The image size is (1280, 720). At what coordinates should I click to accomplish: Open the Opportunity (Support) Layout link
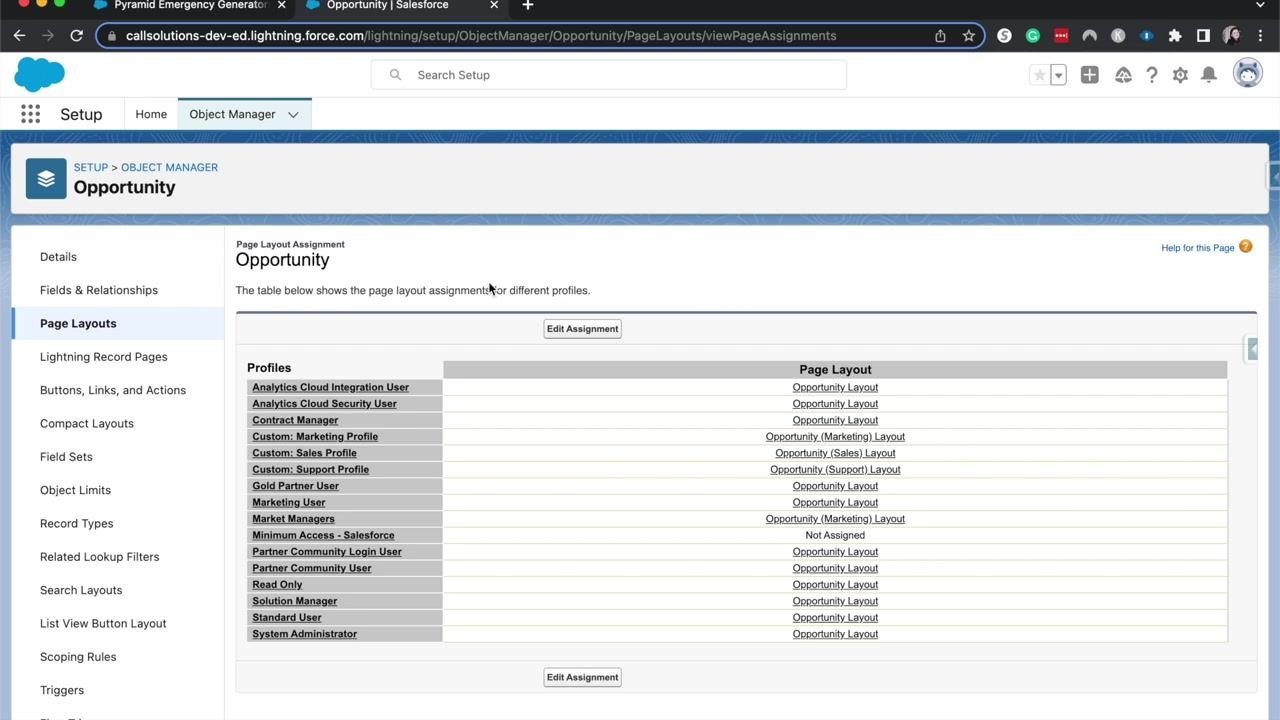pos(835,470)
